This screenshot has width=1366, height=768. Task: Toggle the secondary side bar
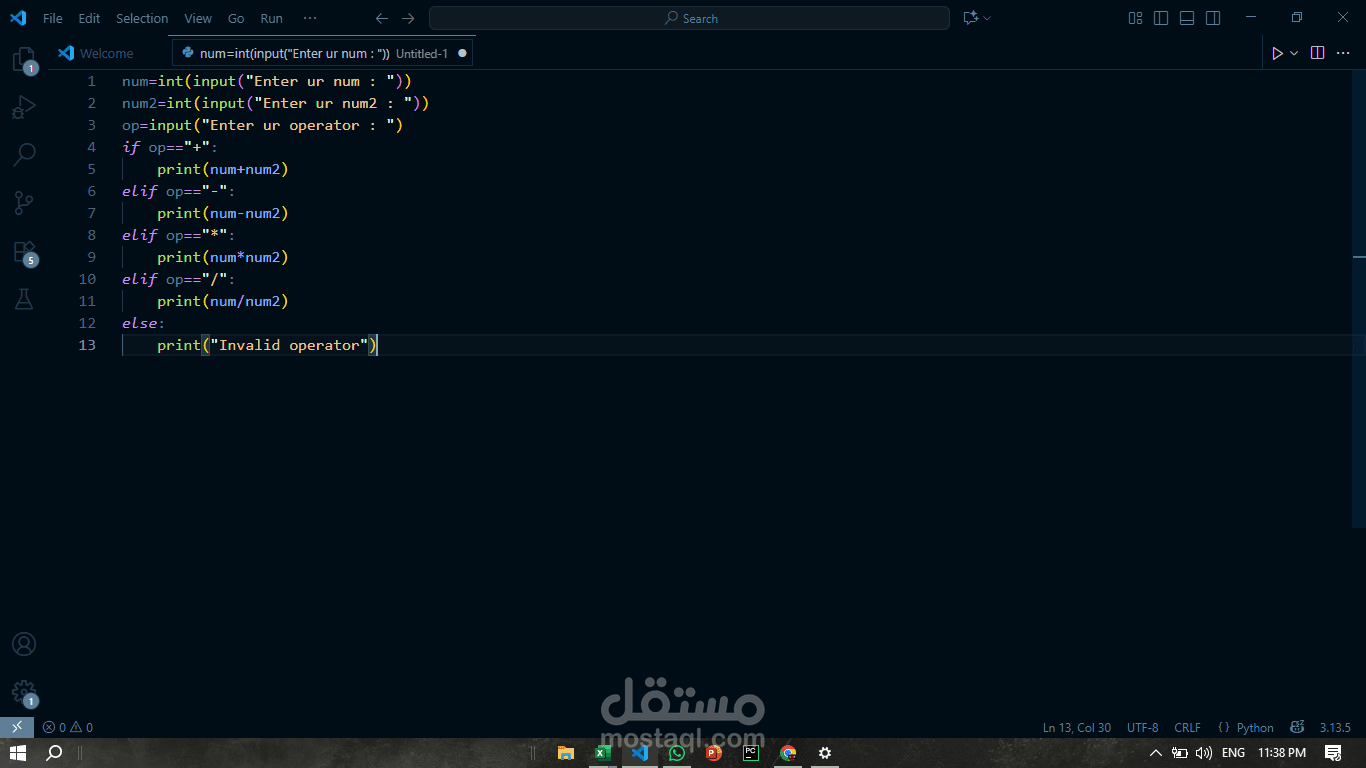(x=1213, y=18)
